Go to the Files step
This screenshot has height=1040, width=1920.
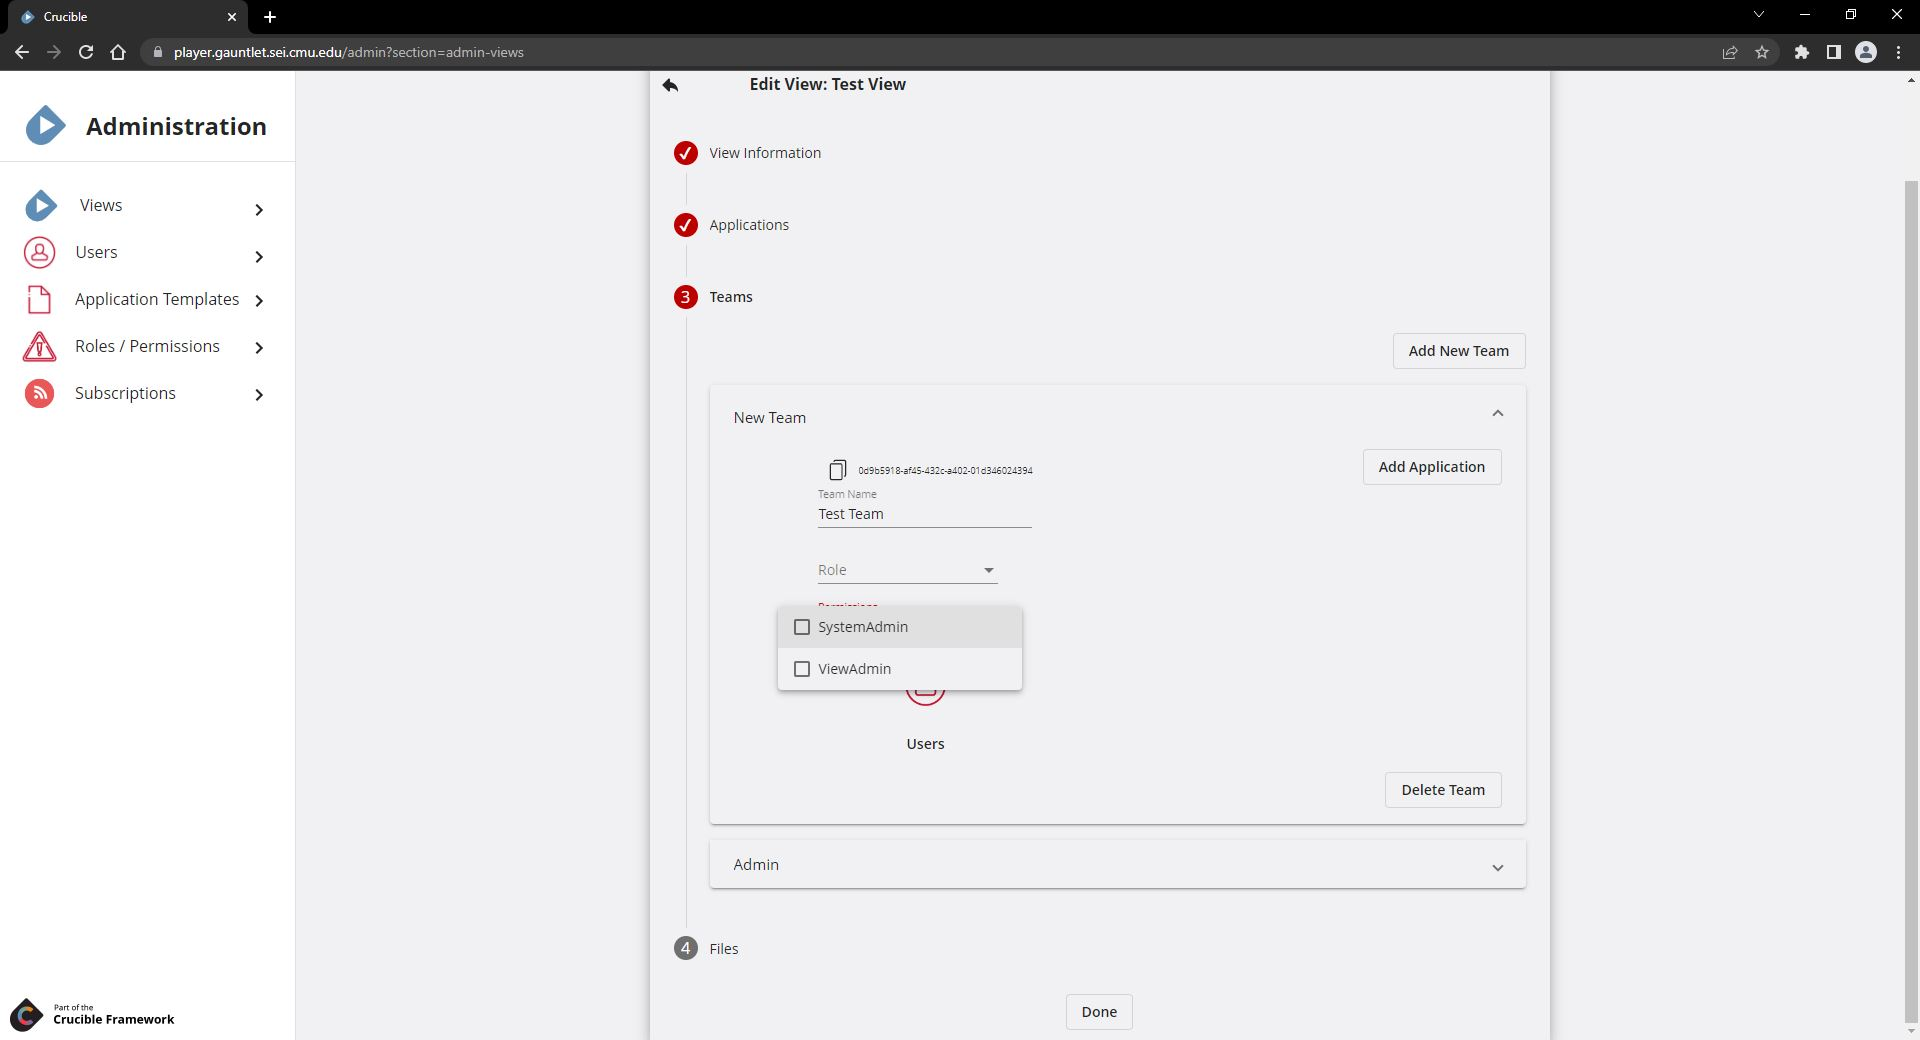click(723, 949)
